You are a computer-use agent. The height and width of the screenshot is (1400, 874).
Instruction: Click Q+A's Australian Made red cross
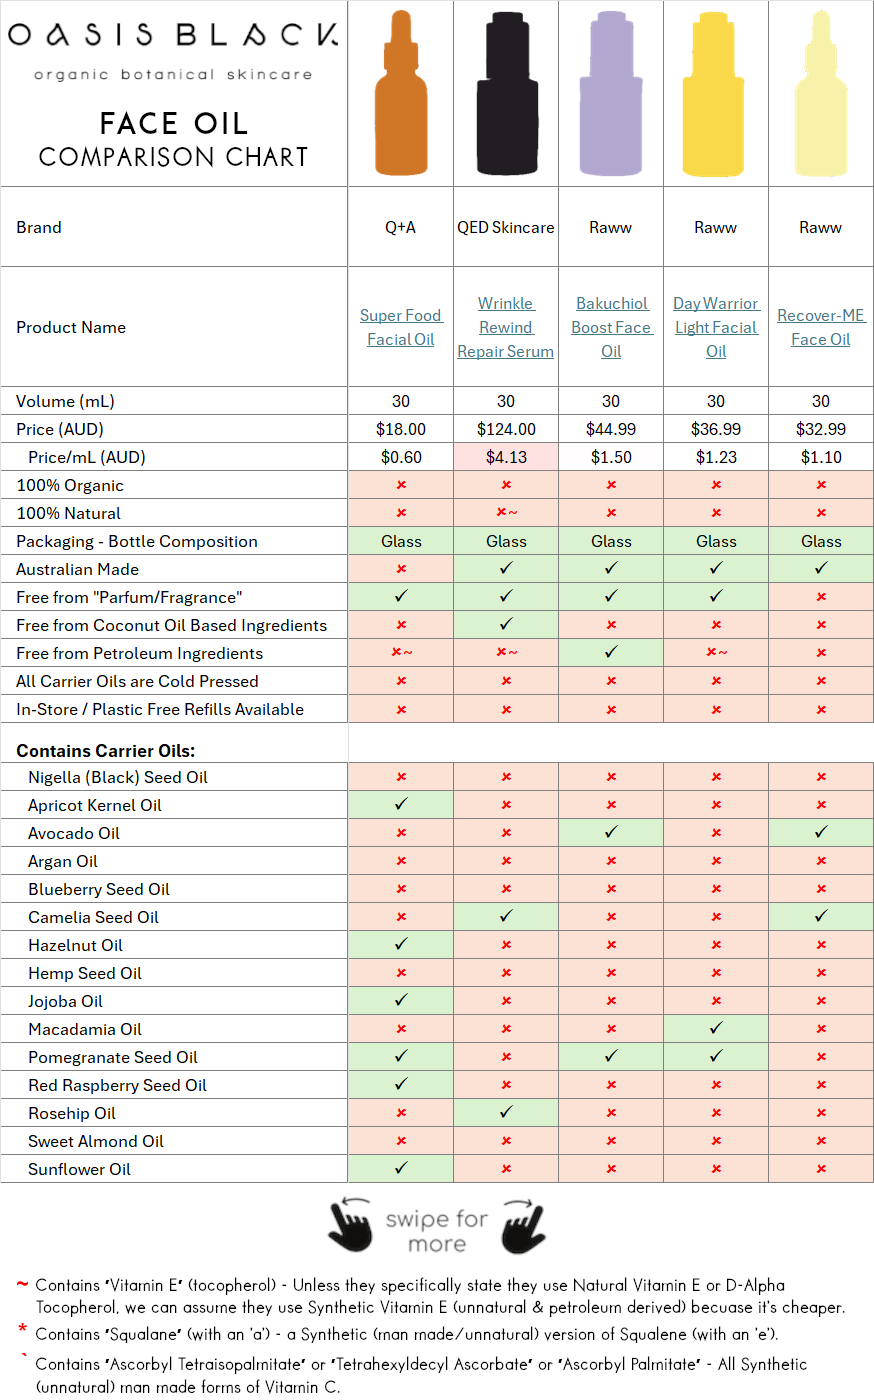pos(401,569)
